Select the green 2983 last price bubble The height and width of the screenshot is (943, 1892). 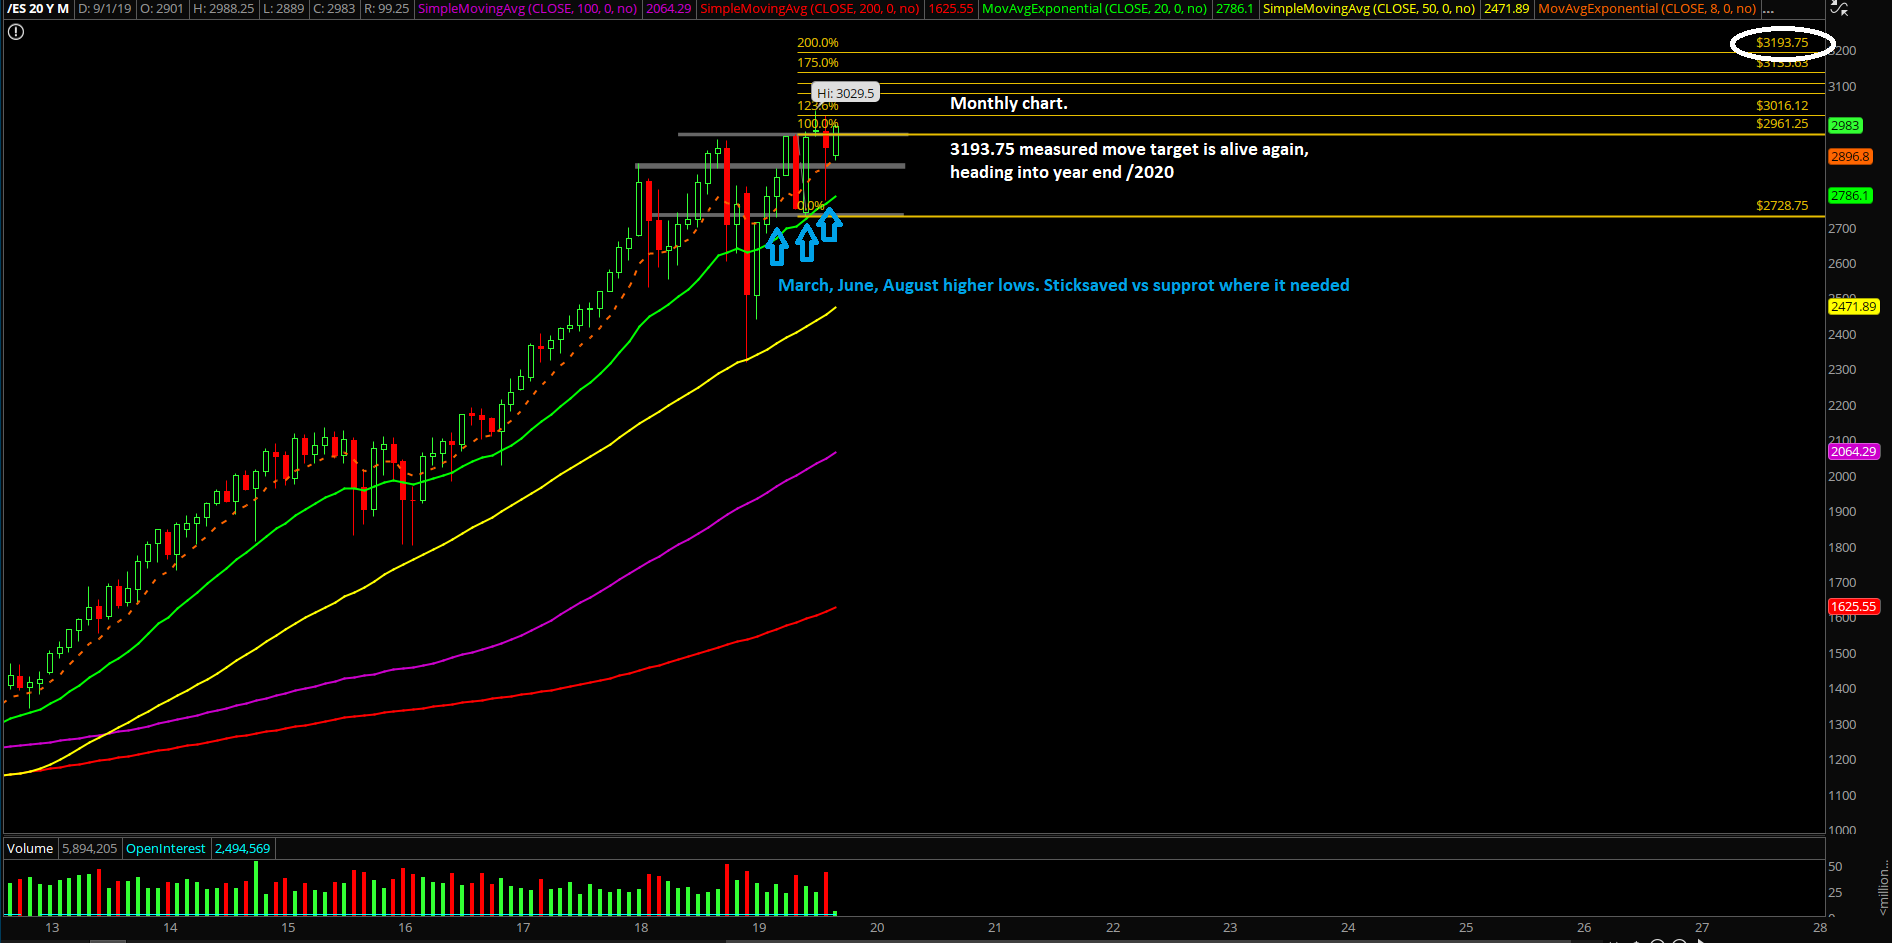point(1845,125)
